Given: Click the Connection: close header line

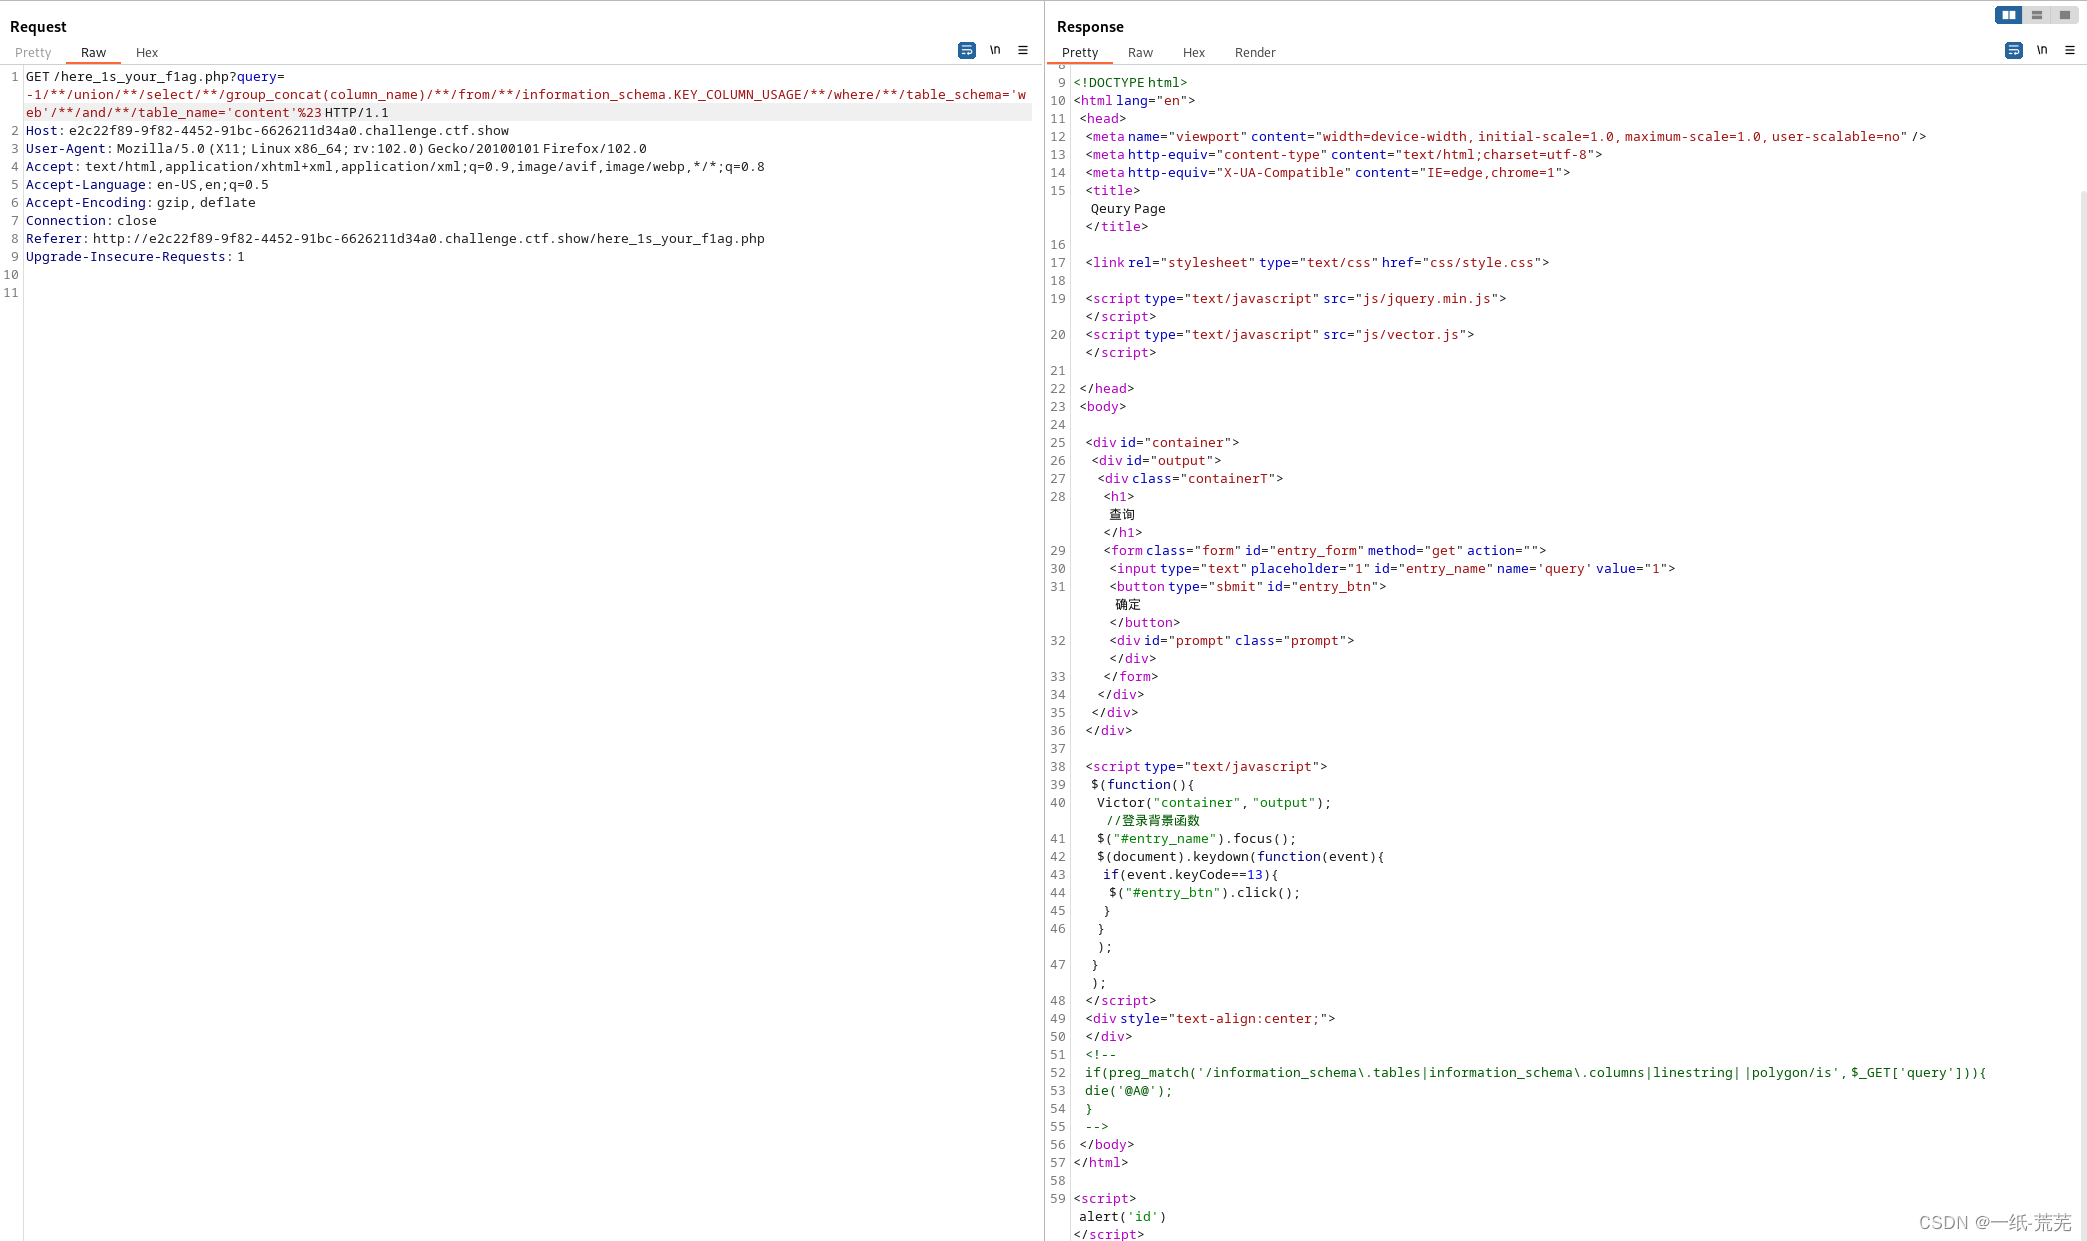Looking at the screenshot, I should tap(91, 221).
